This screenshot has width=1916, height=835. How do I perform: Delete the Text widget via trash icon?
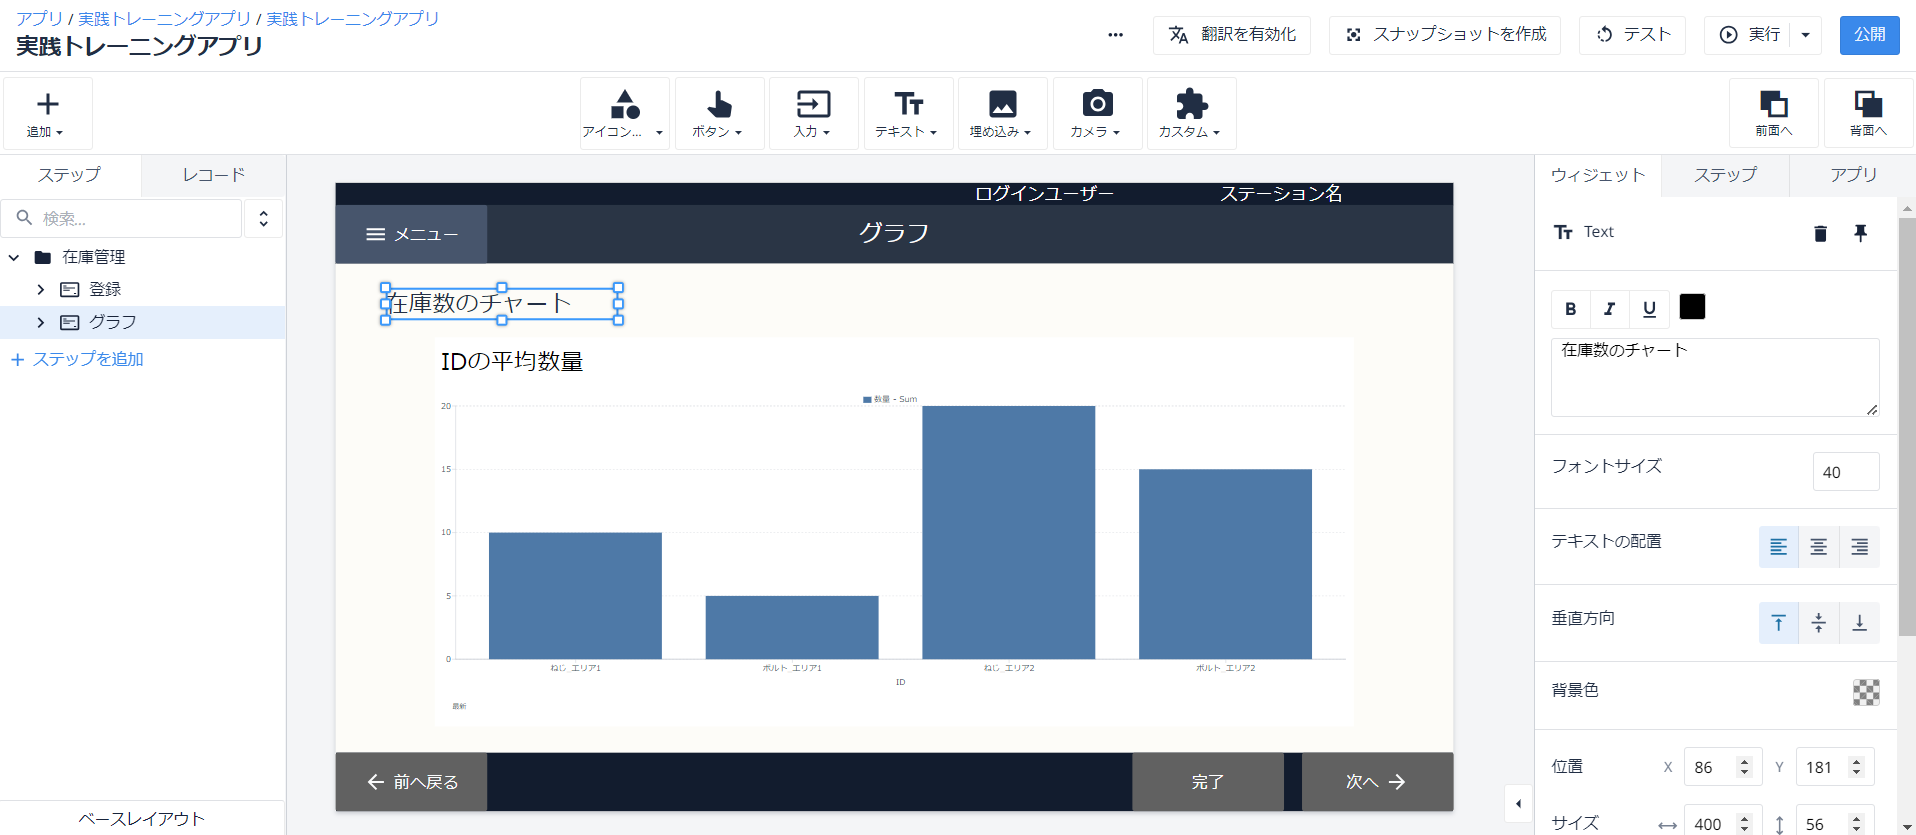pos(1820,233)
